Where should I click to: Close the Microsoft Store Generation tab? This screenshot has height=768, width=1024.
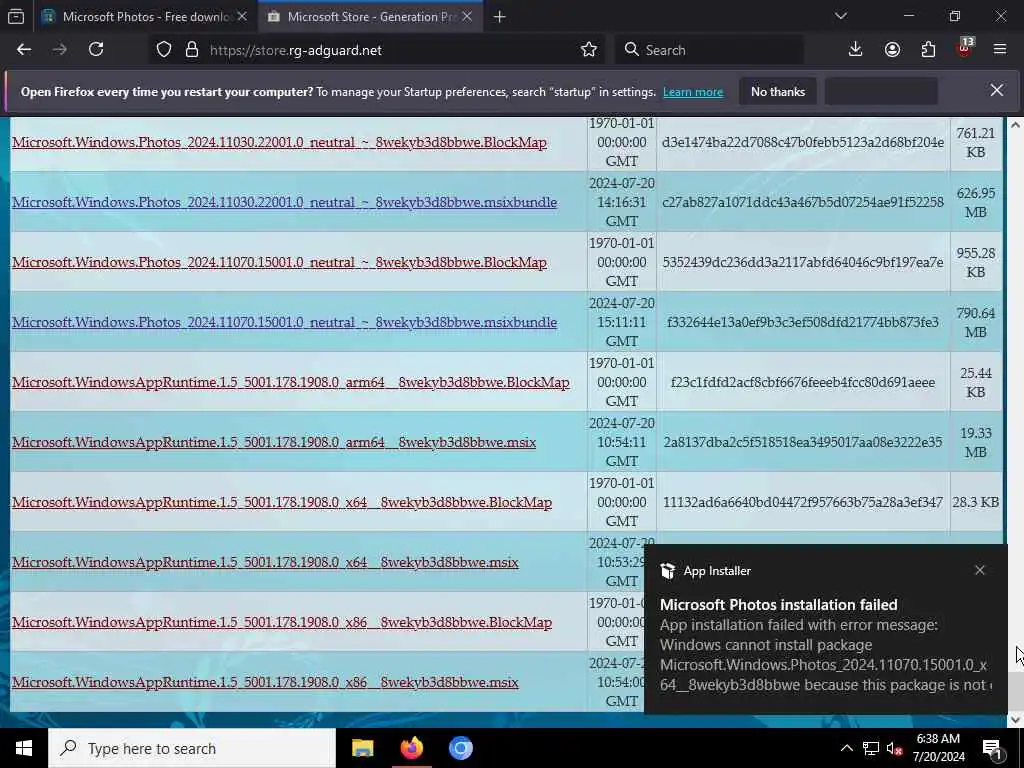467,16
